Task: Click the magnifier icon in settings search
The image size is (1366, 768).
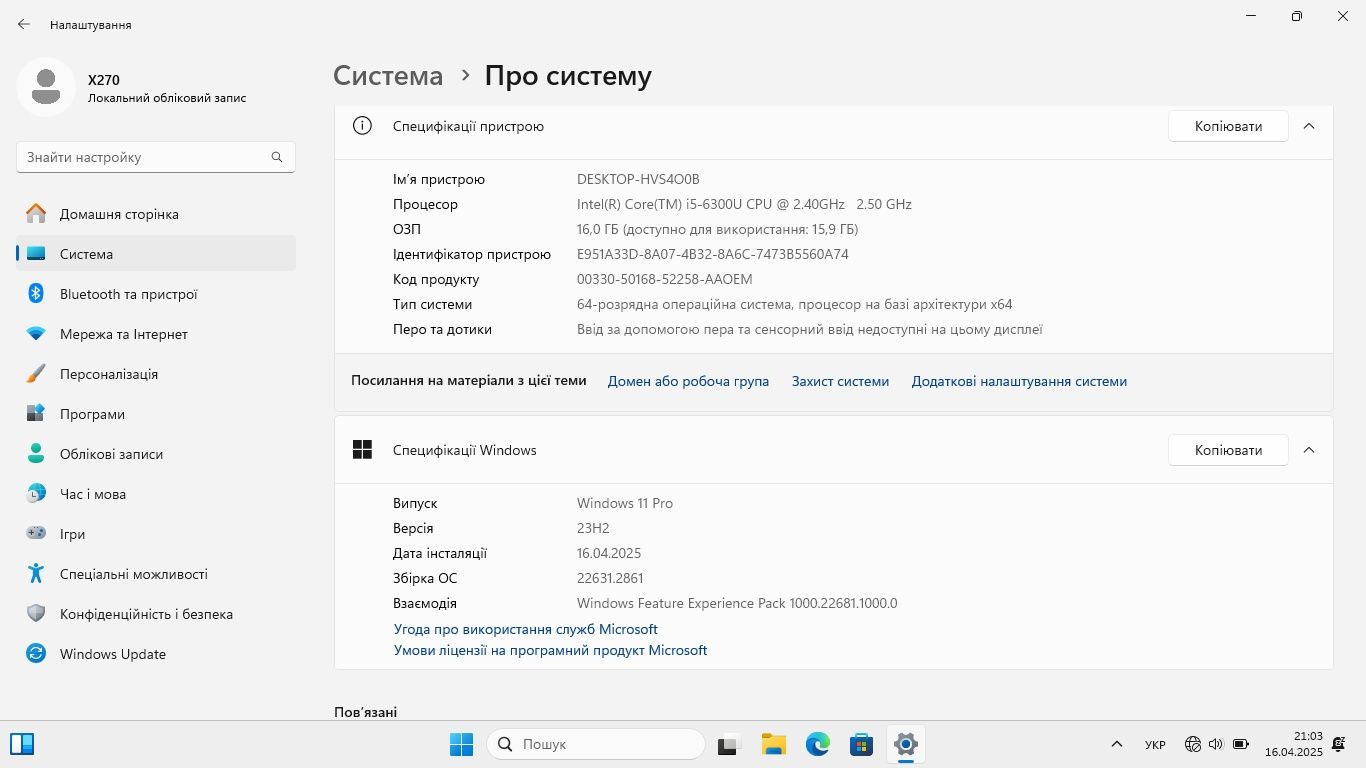Action: coord(277,157)
